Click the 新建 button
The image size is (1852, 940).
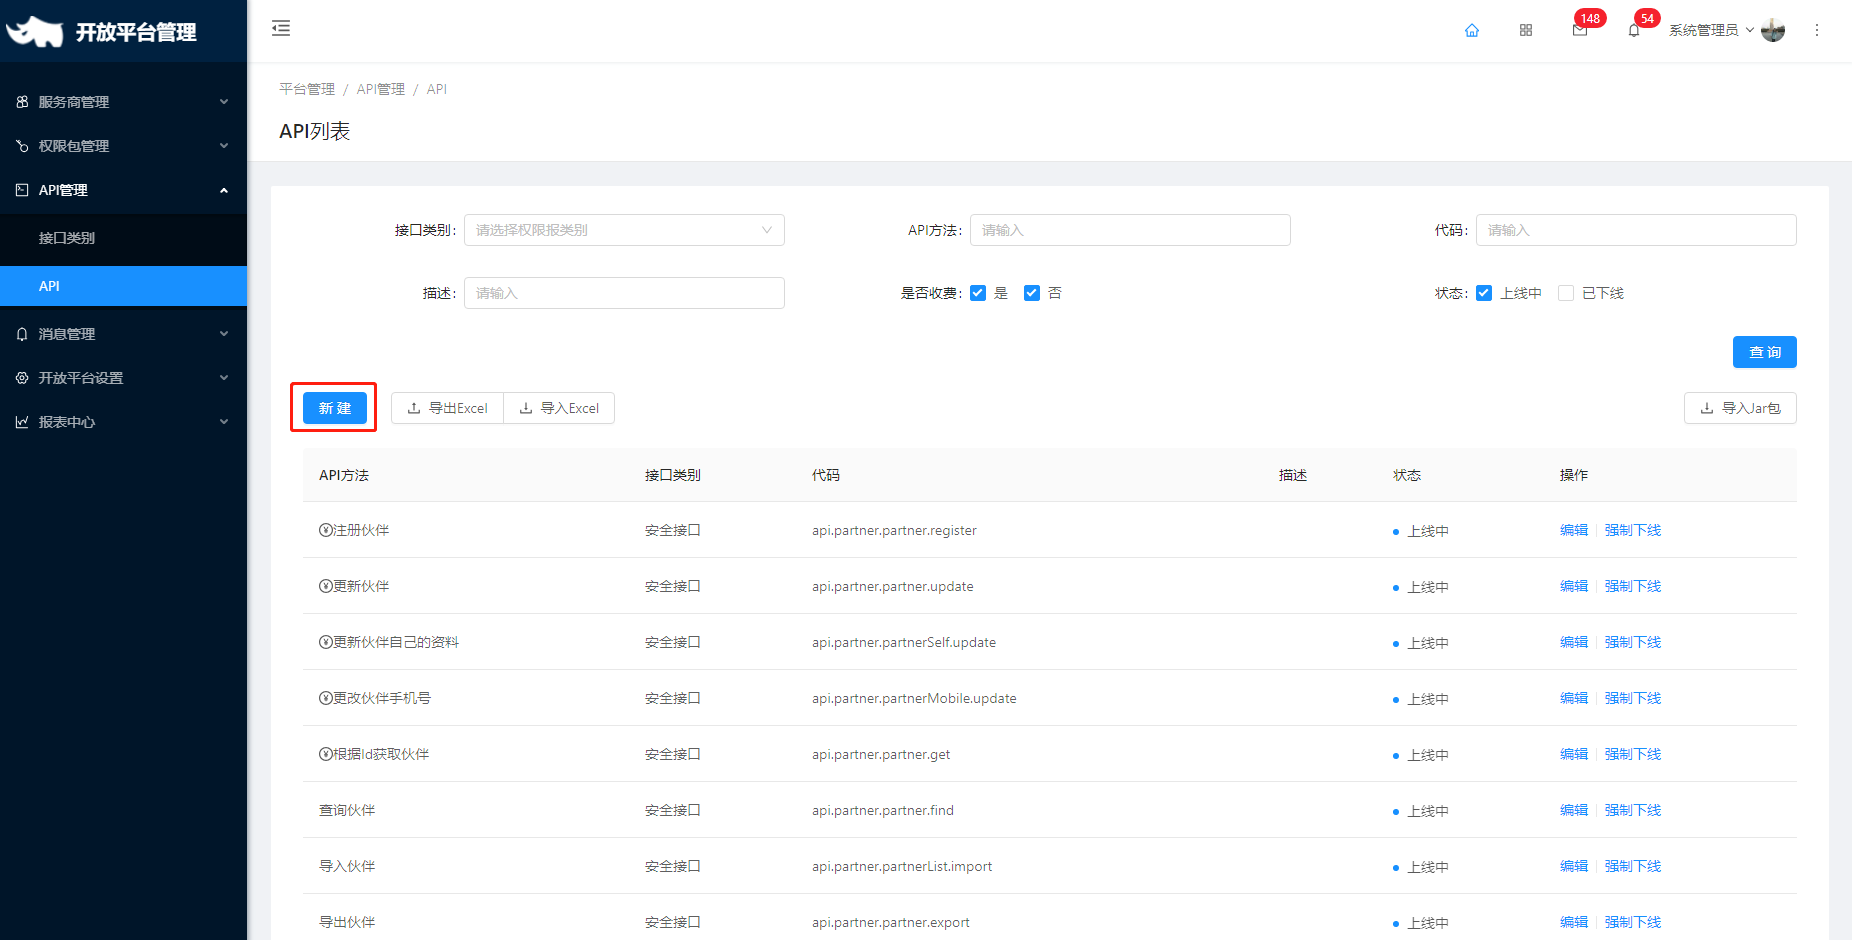[335, 408]
